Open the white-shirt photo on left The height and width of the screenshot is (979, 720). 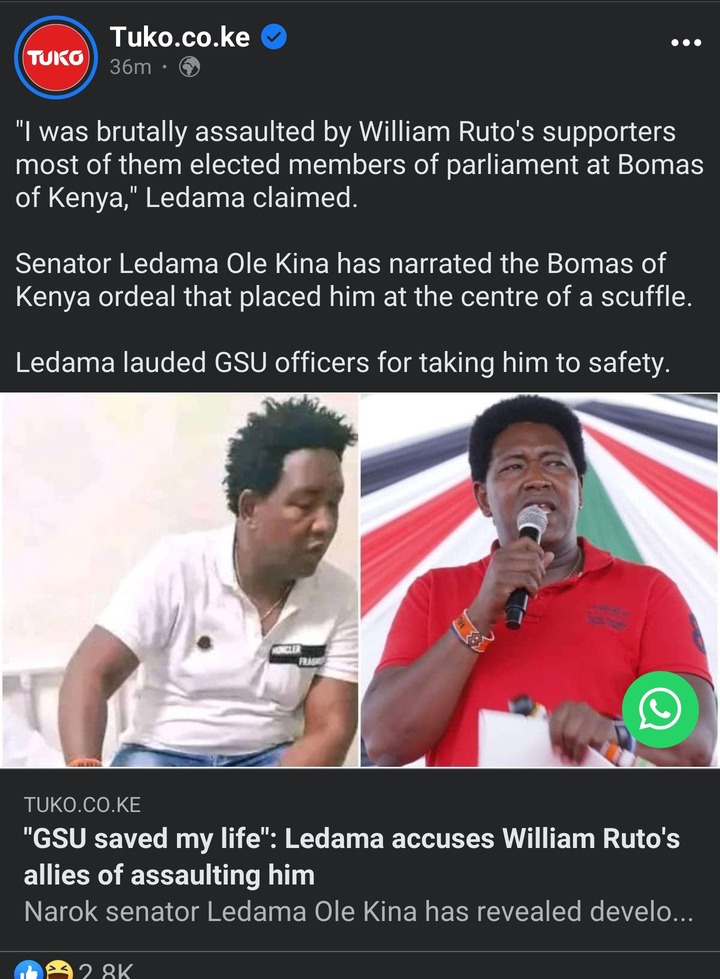[x=180, y=580]
